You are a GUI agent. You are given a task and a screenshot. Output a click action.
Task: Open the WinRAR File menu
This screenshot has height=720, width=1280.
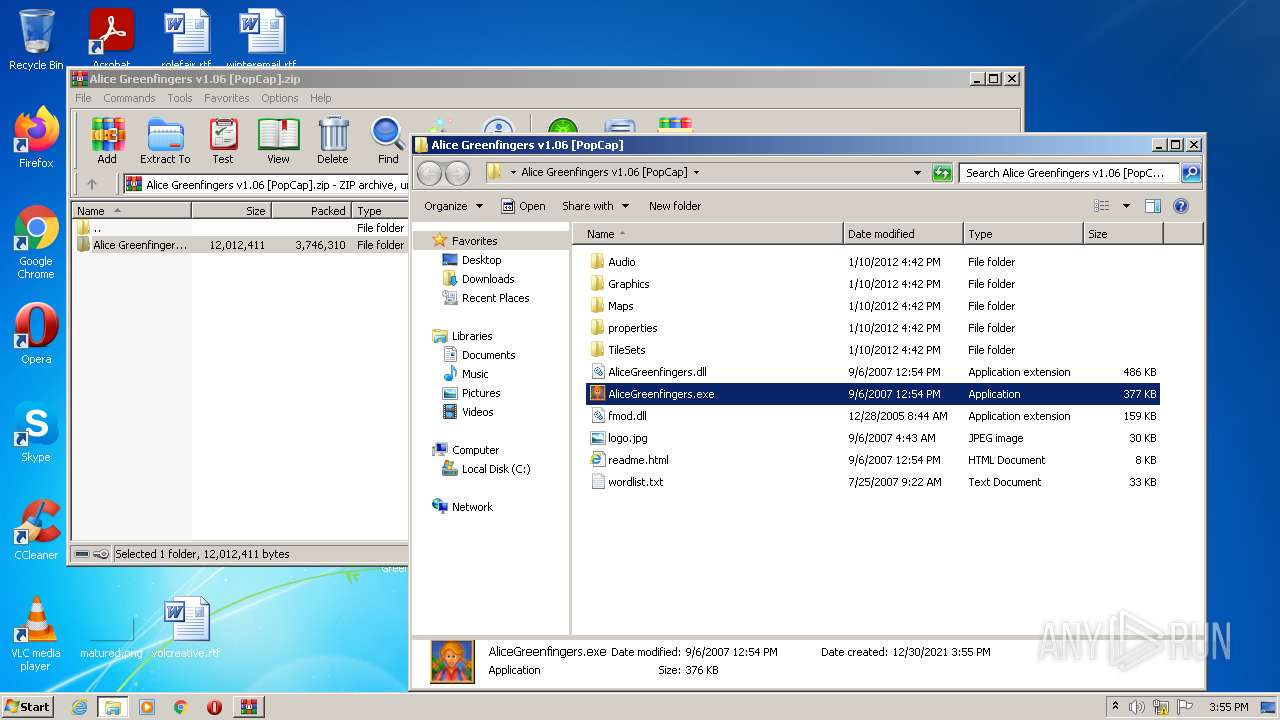83,98
